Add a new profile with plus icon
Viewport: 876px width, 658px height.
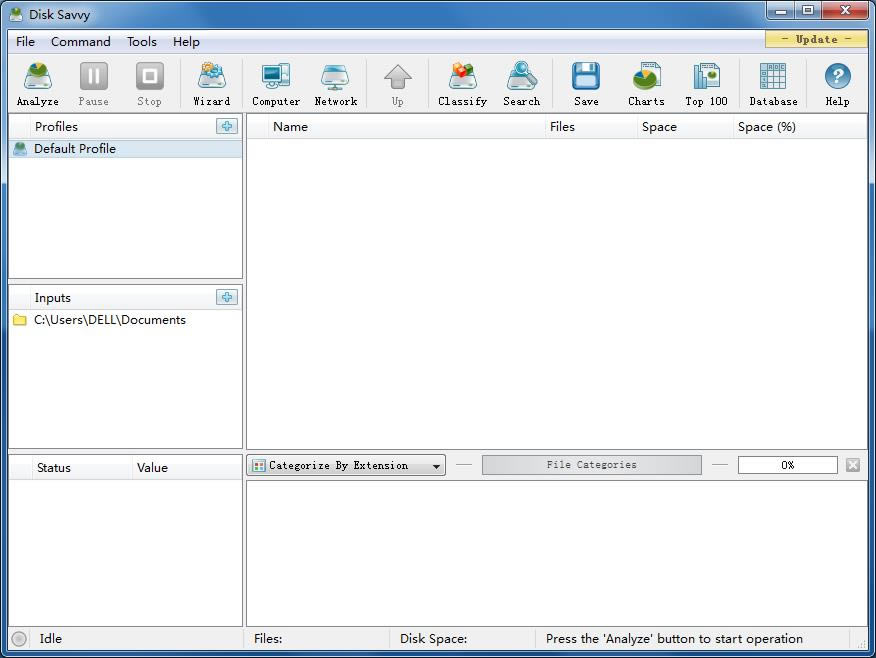(227, 126)
